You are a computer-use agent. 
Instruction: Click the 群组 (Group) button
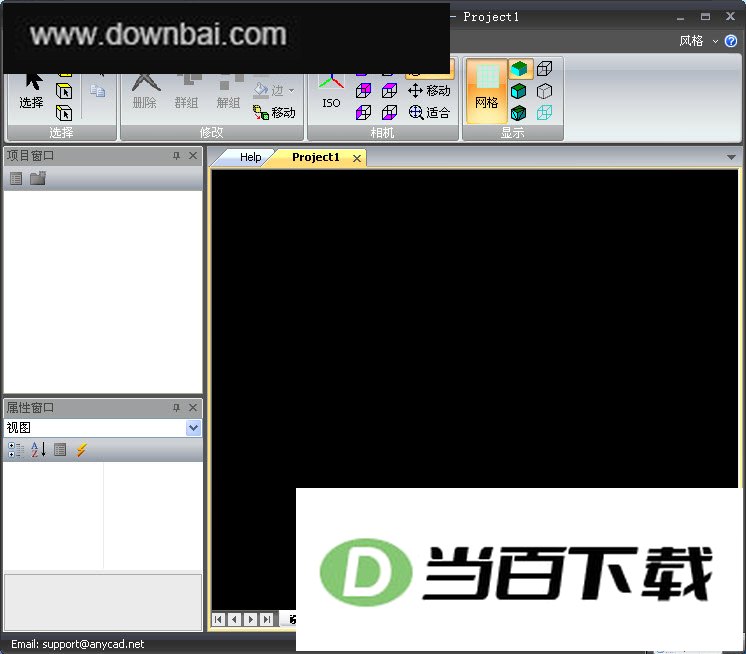click(x=186, y=92)
